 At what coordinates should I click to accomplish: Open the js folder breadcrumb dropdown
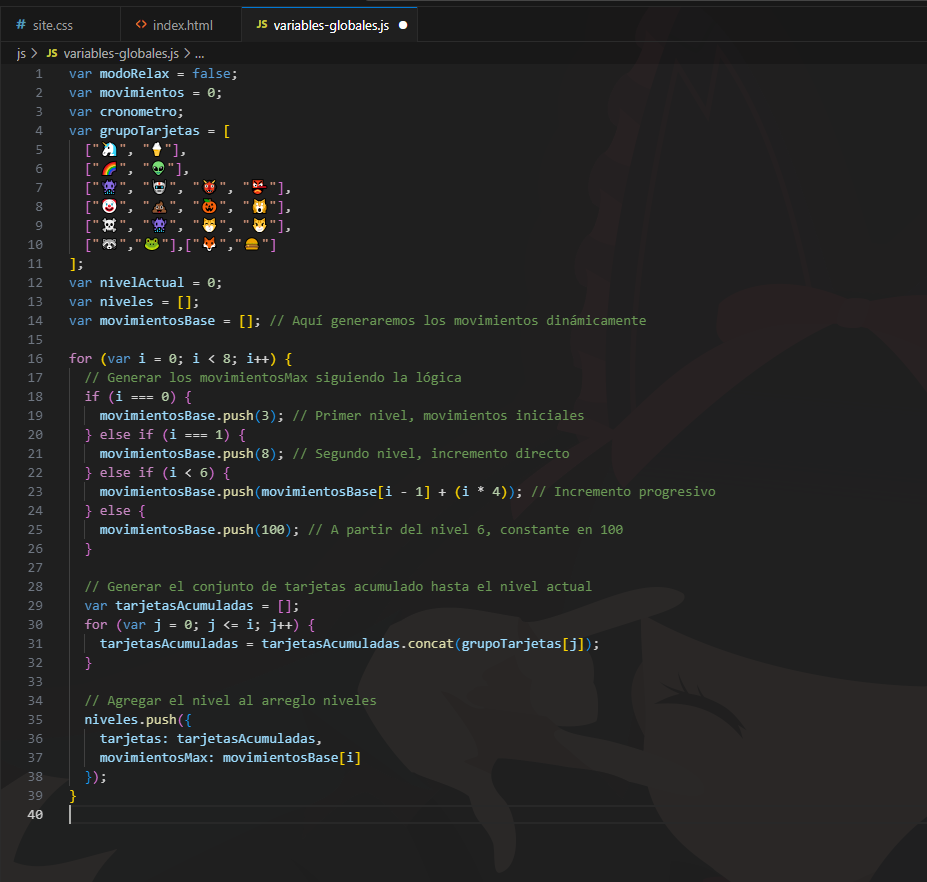point(21,54)
